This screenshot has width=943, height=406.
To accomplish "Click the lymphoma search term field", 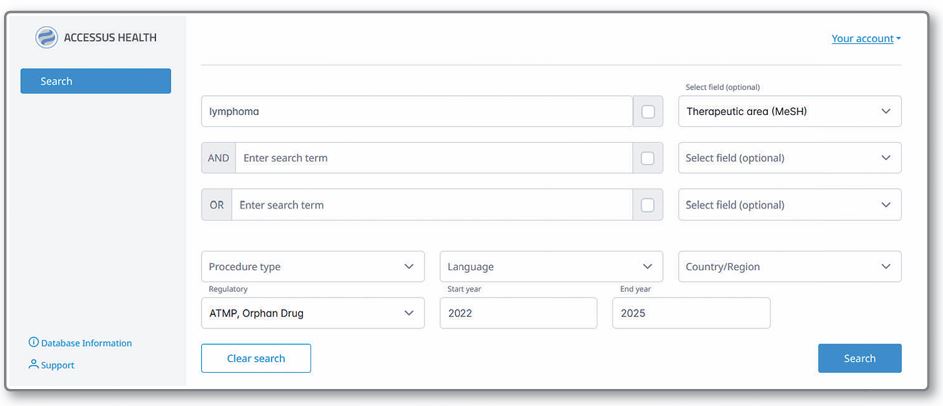I will pyautogui.click(x=416, y=112).
